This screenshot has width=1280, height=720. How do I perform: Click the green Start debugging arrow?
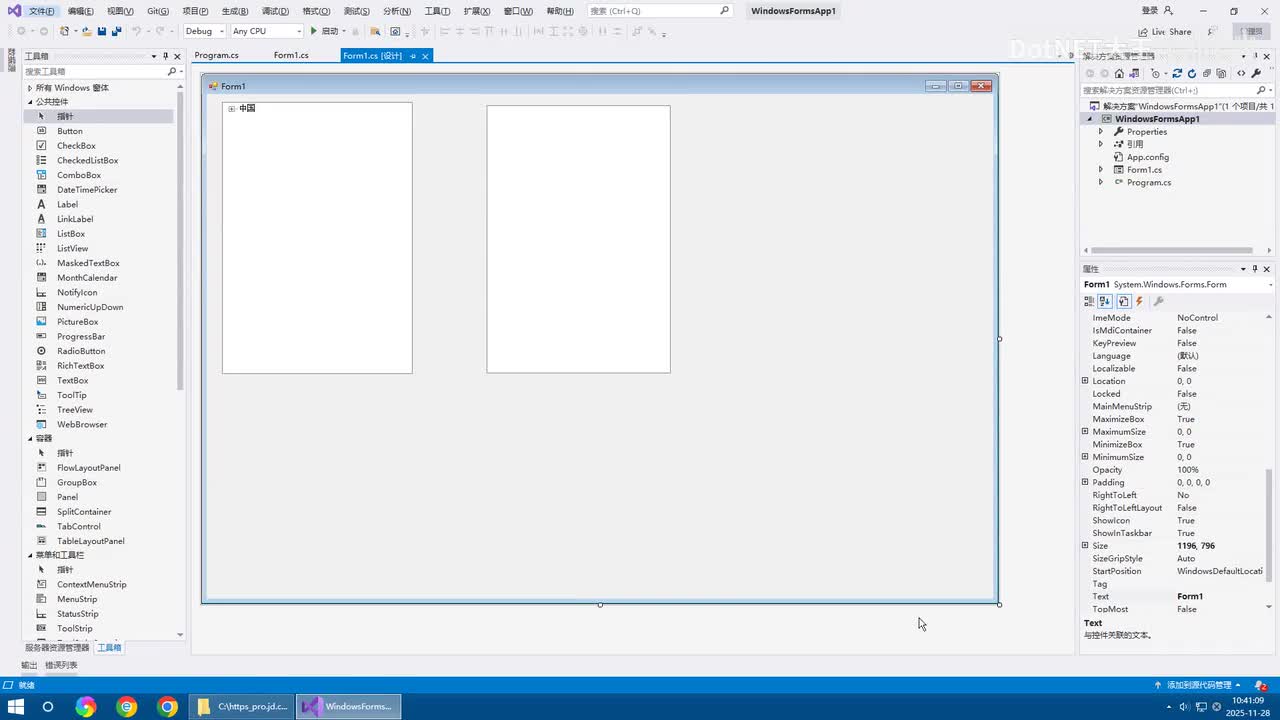[x=313, y=31]
